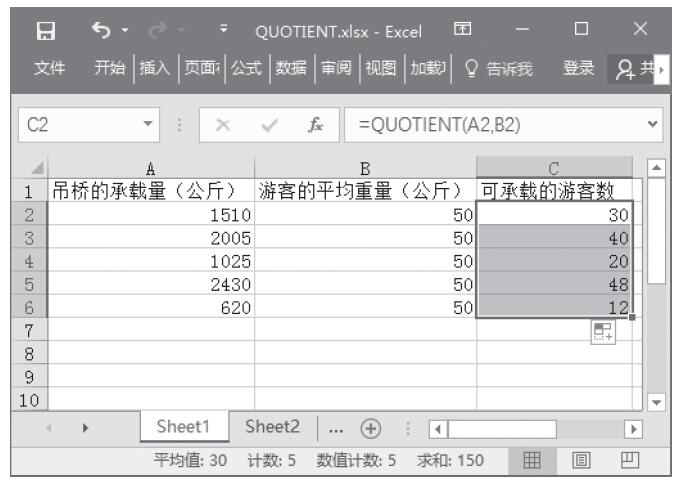Screen dimensions: 681x484
Task: Switch to Page Break Preview view icon
Action: (631, 460)
